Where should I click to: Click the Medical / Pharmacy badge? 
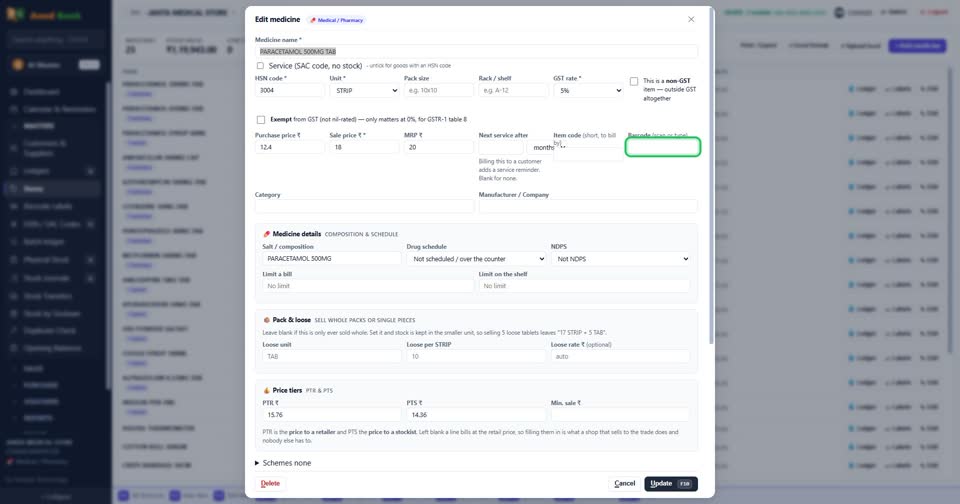click(336, 20)
